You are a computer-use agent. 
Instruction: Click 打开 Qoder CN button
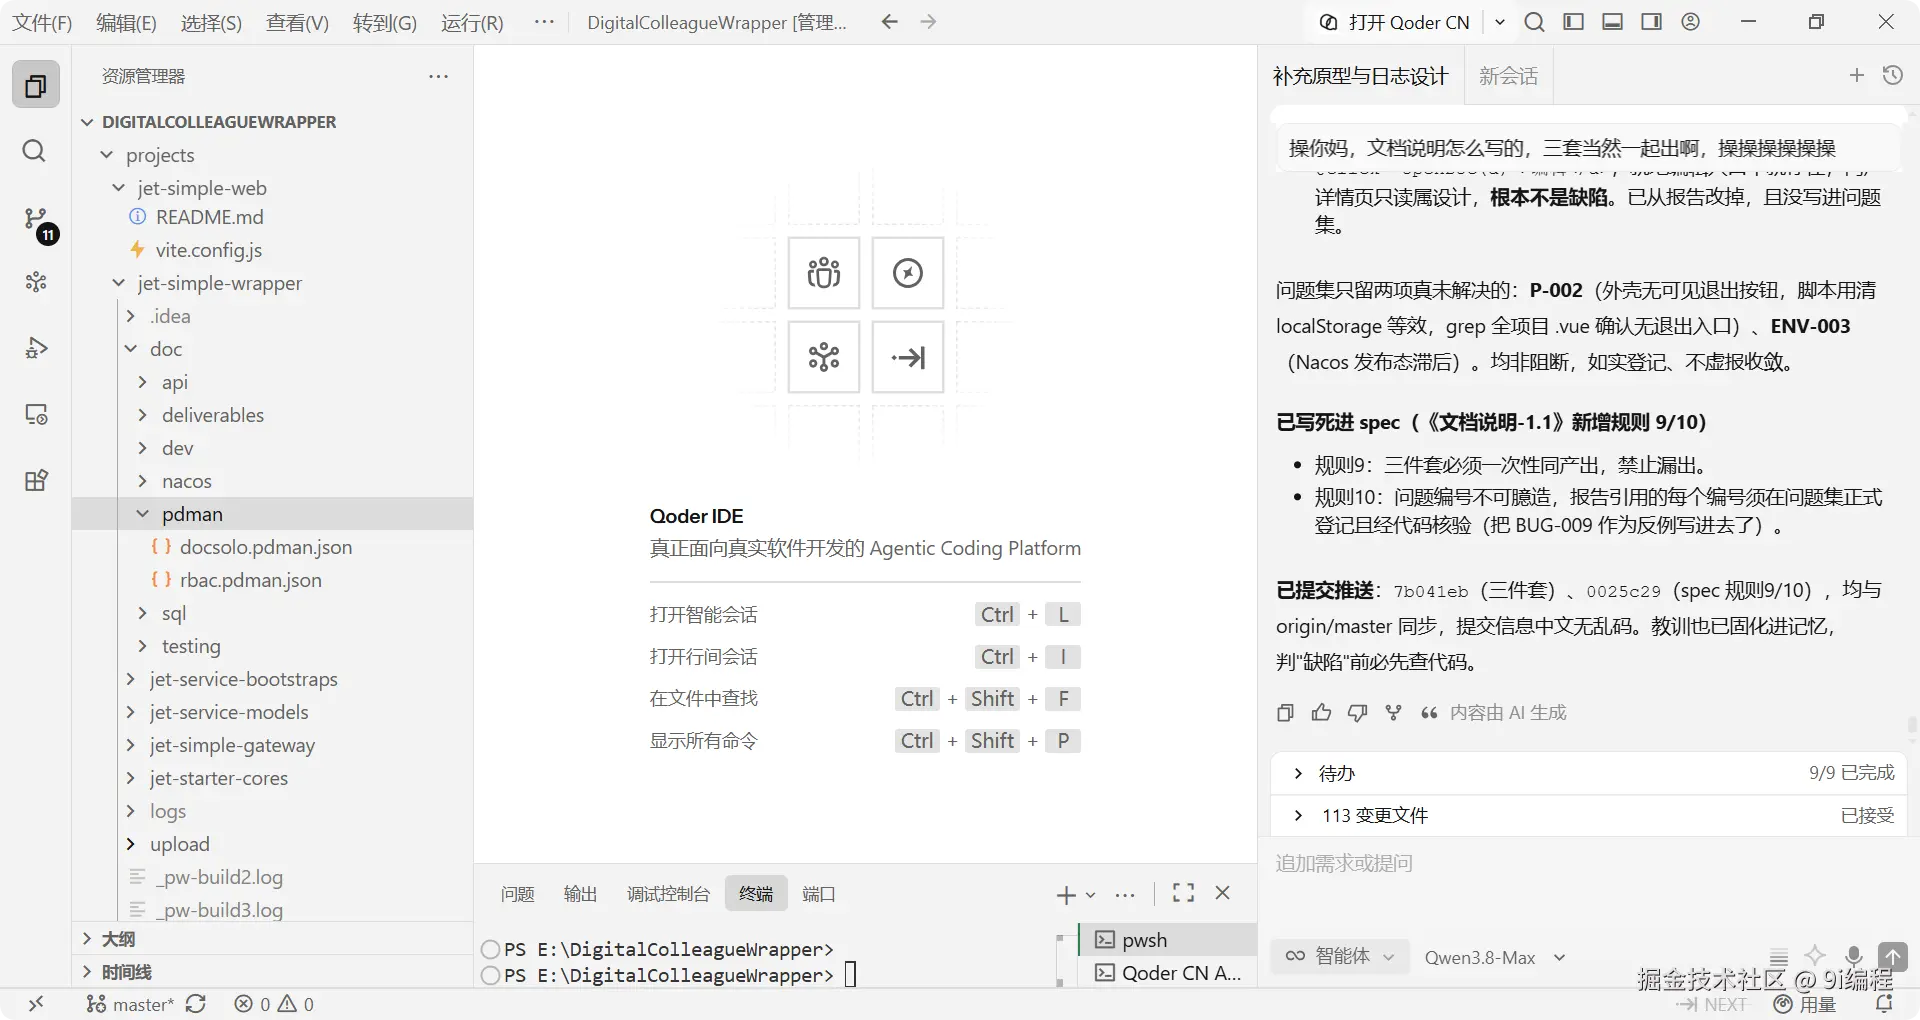(1395, 22)
